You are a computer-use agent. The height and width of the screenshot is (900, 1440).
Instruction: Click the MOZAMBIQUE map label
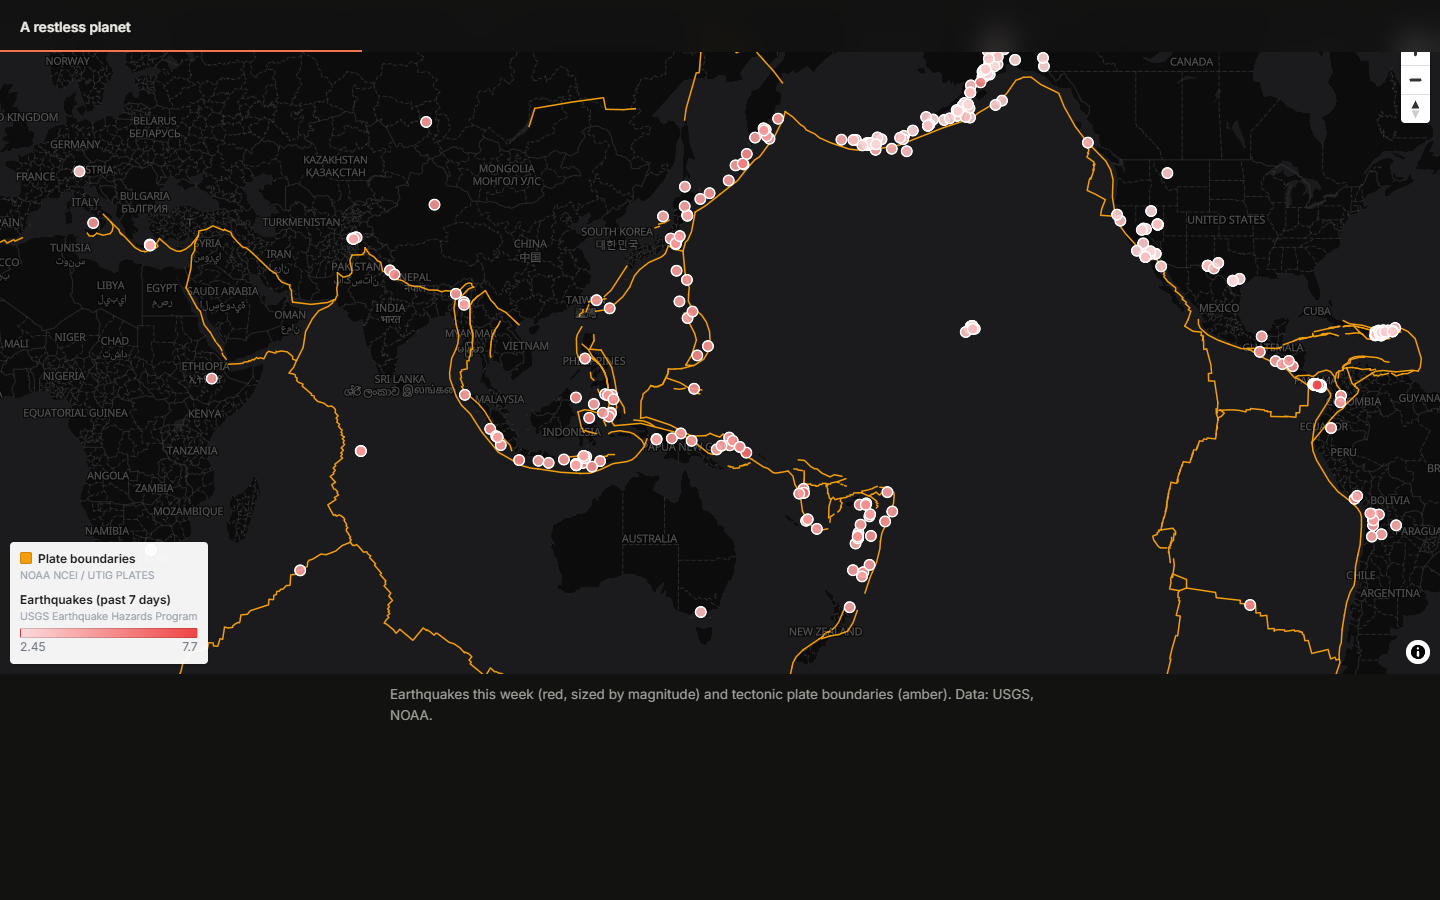click(x=188, y=512)
